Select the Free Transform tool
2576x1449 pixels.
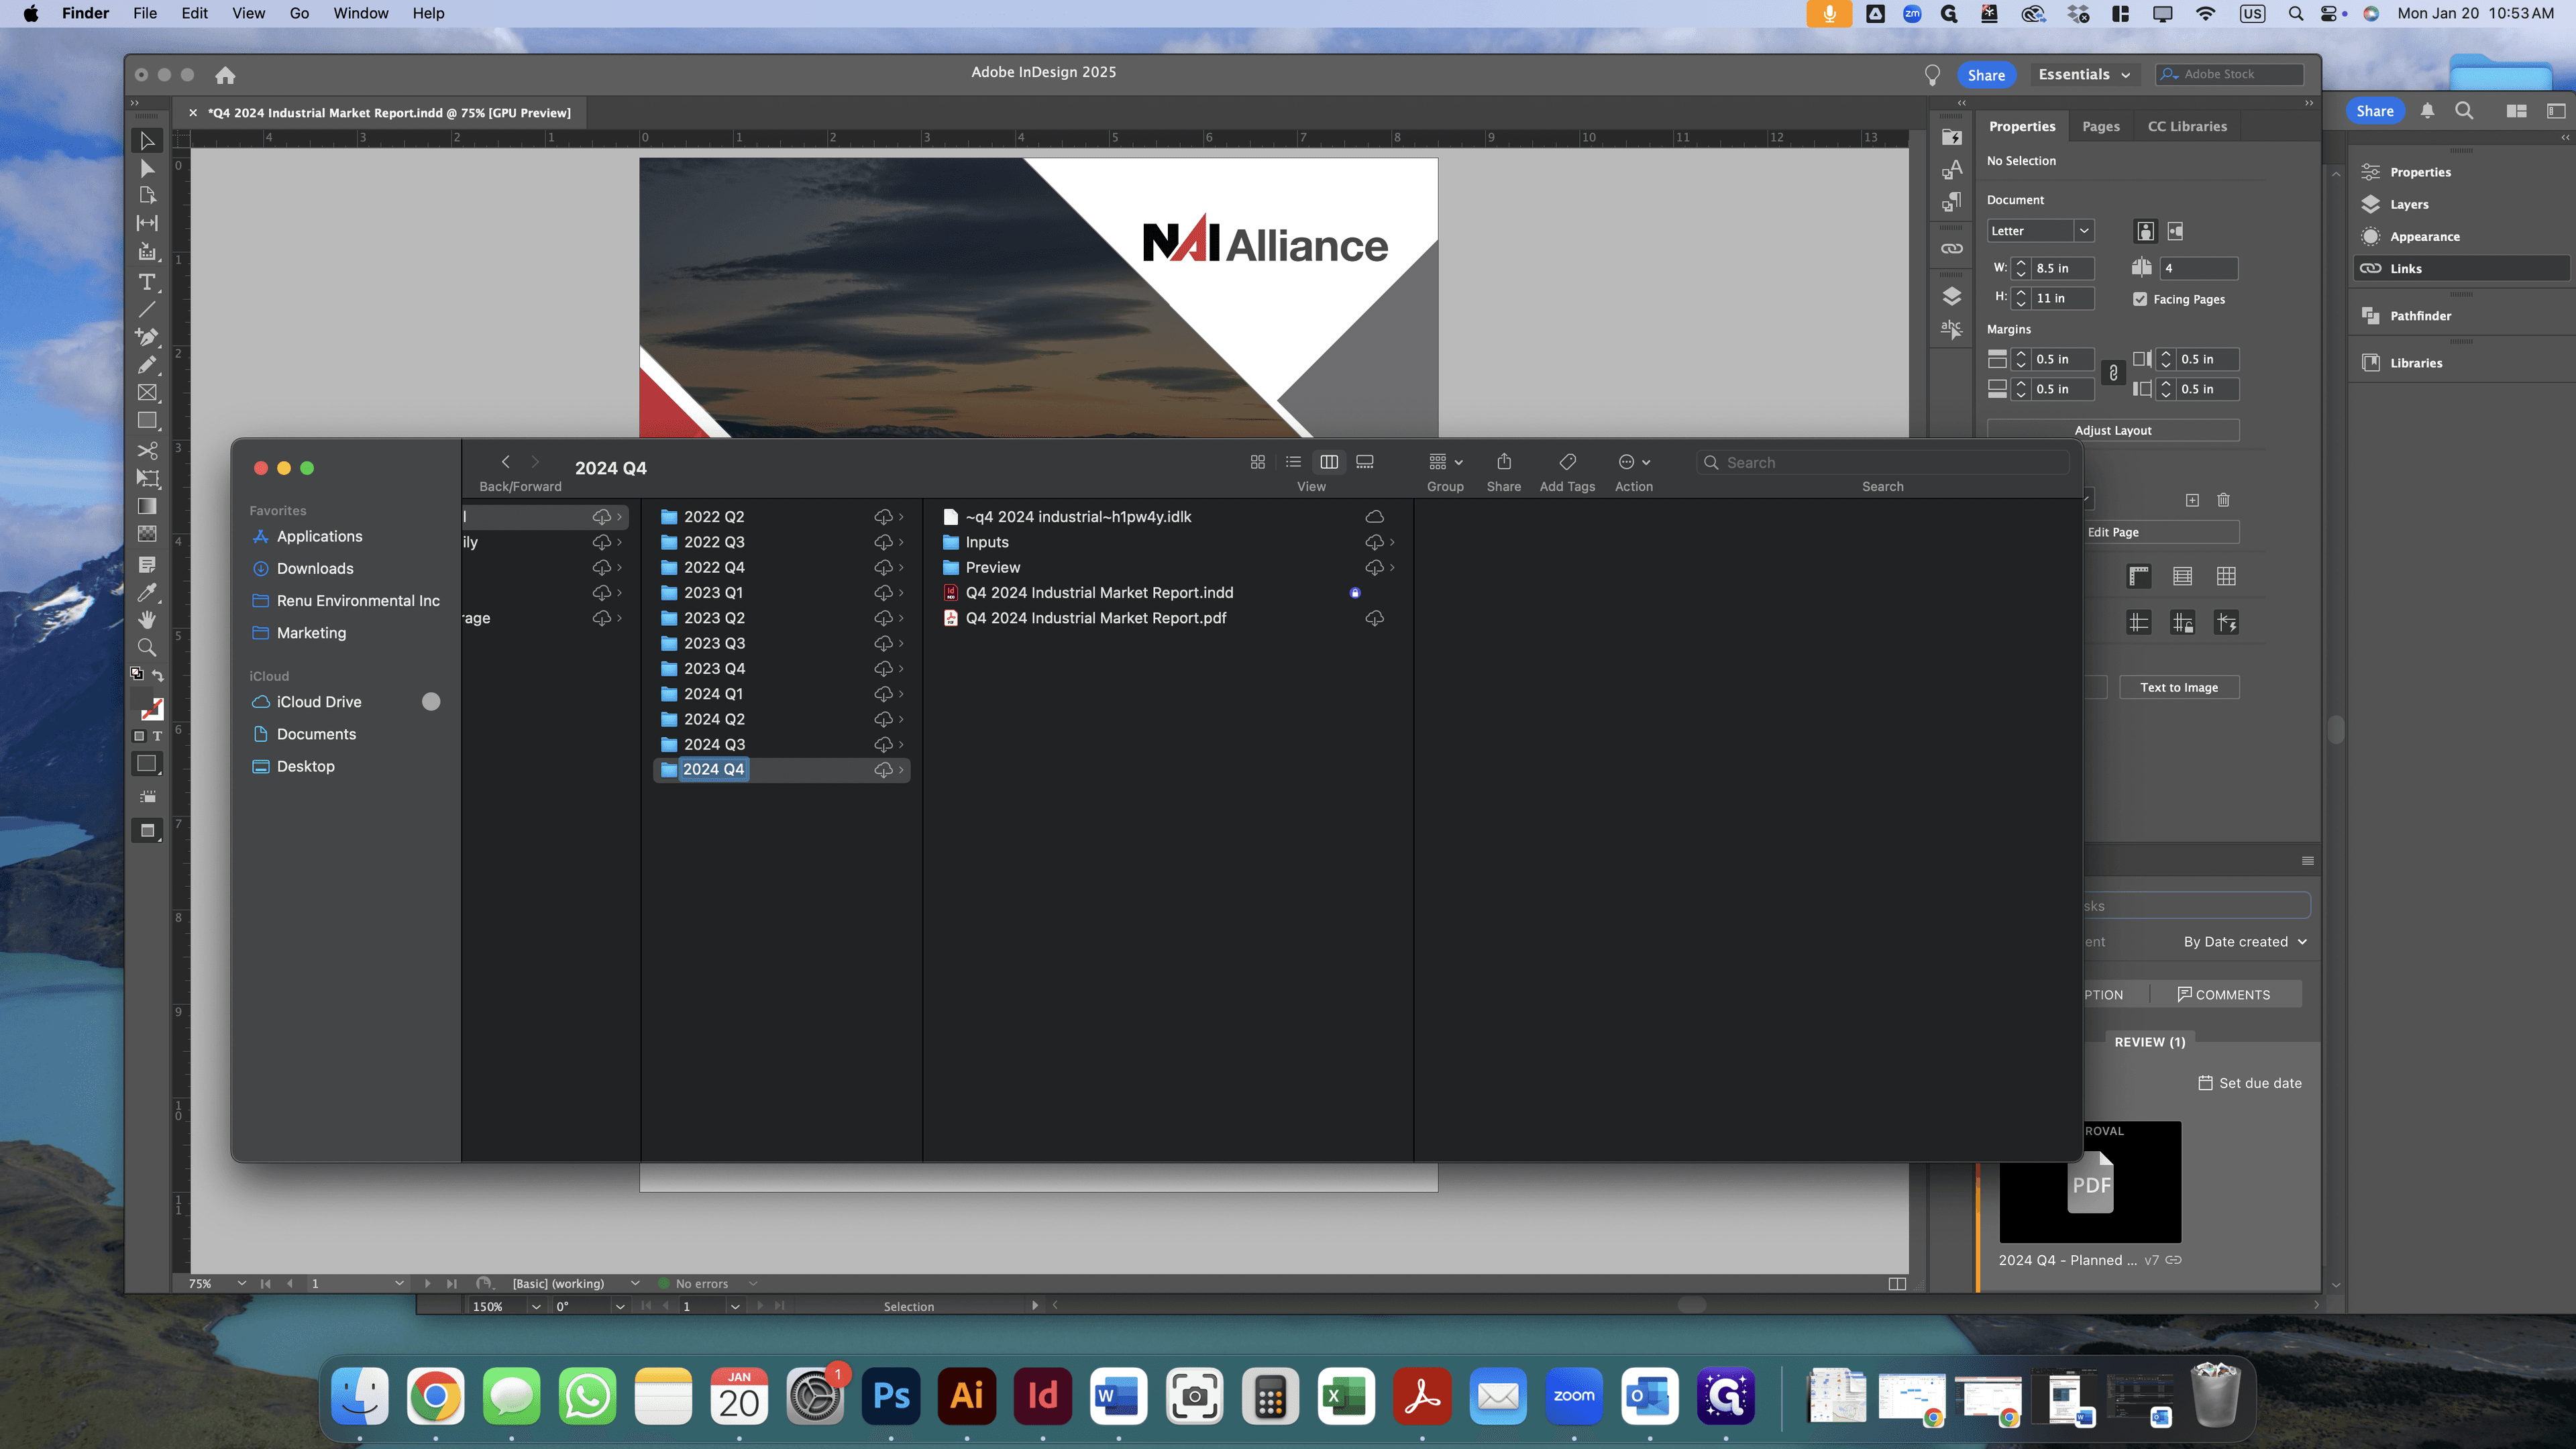(147, 478)
